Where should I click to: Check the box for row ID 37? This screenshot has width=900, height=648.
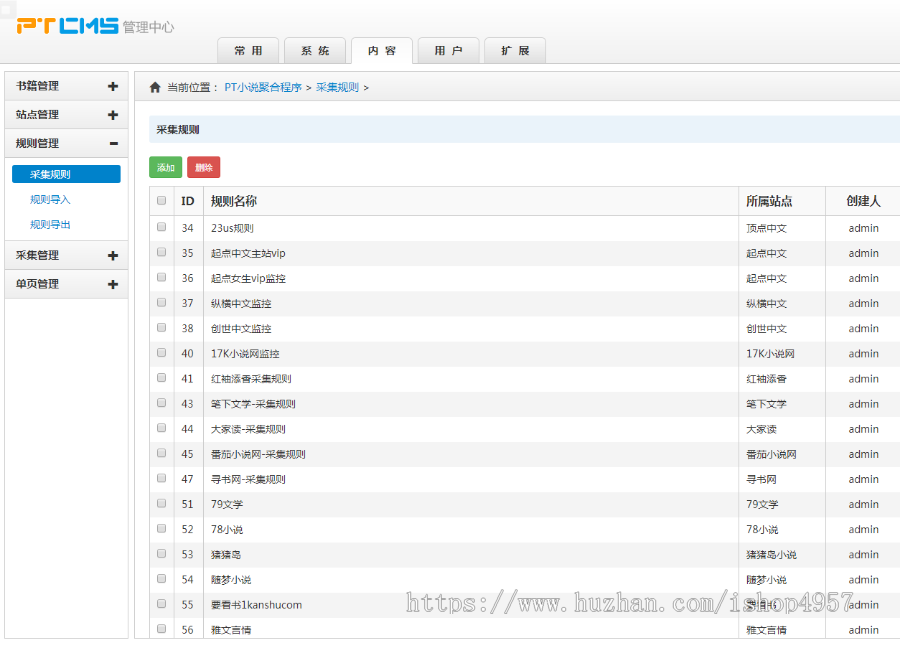click(x=161, y=302)
